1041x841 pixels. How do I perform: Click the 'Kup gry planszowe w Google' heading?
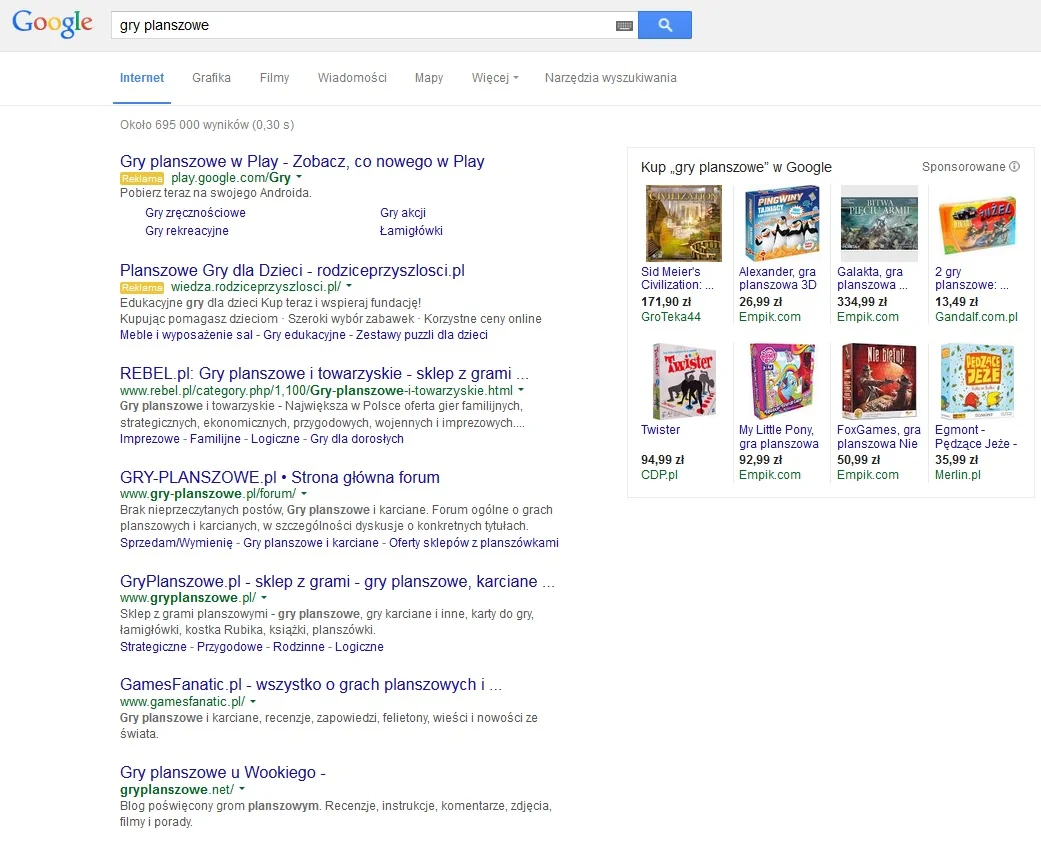point(736,167)
